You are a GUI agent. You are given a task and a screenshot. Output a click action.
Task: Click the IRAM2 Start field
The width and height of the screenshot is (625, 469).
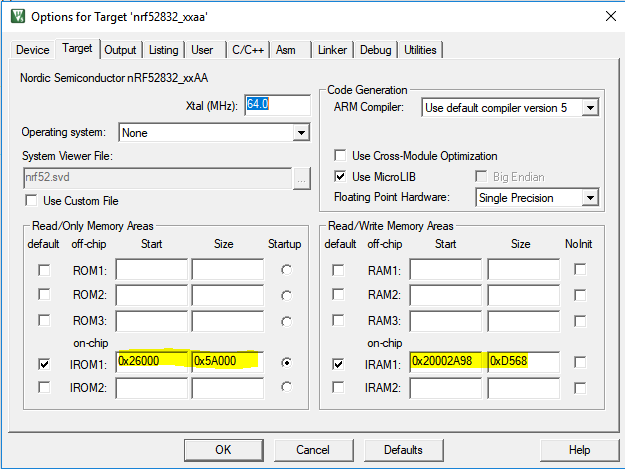(x=446, y=388)
